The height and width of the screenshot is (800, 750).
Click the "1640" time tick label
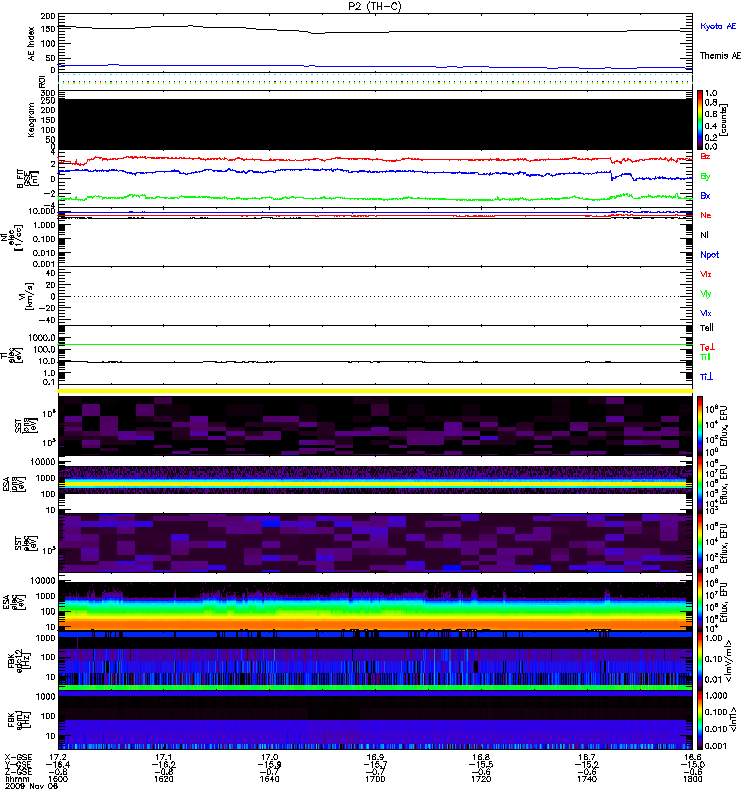pos(269,779)
